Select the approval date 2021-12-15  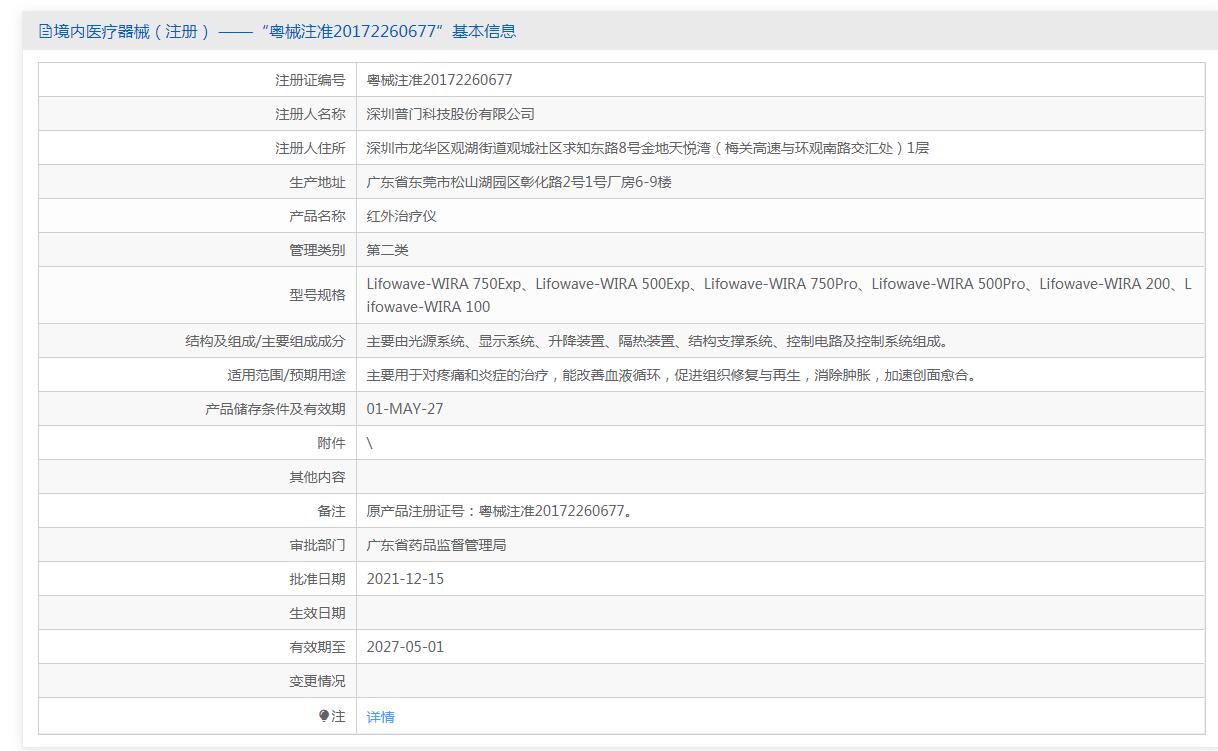click(405, 579)
